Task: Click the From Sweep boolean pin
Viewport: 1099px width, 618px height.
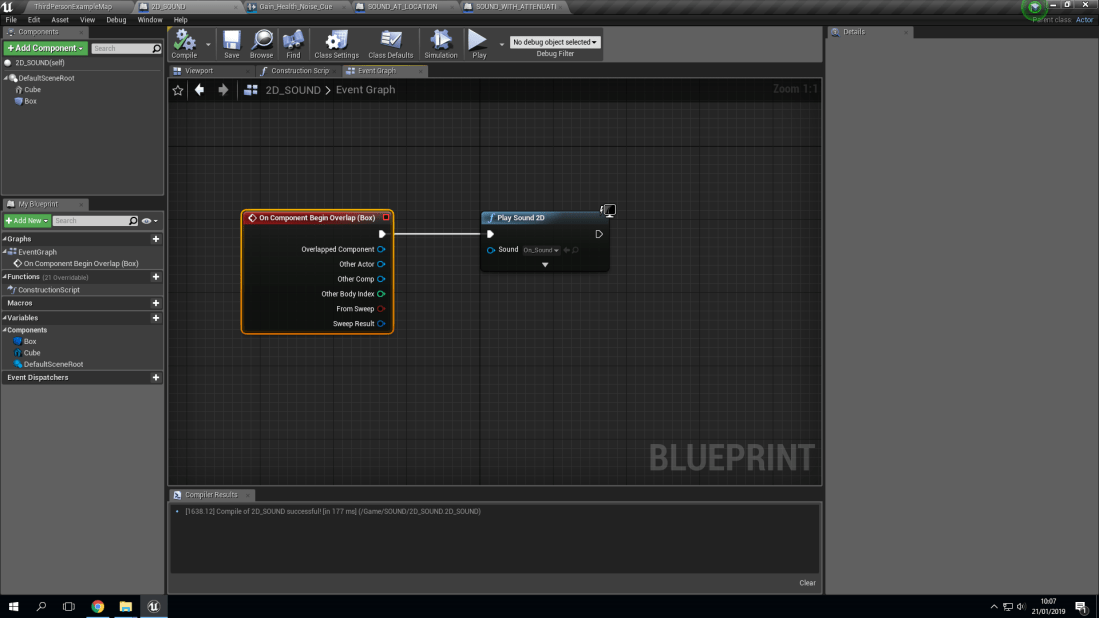Action: pos(381,309)
